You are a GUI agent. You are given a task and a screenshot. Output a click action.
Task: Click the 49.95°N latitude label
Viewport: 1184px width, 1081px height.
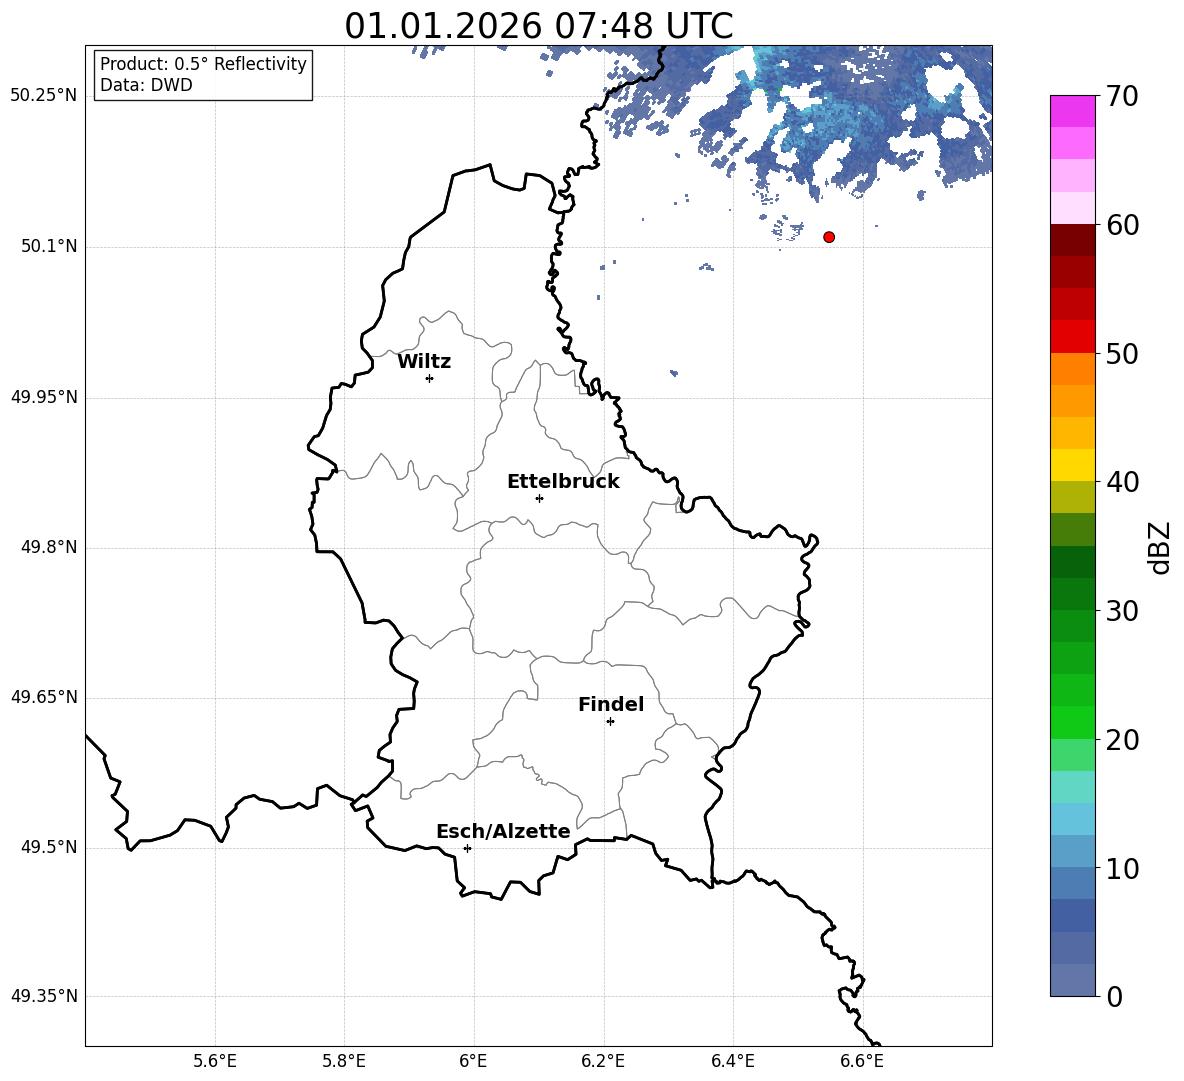44,397
